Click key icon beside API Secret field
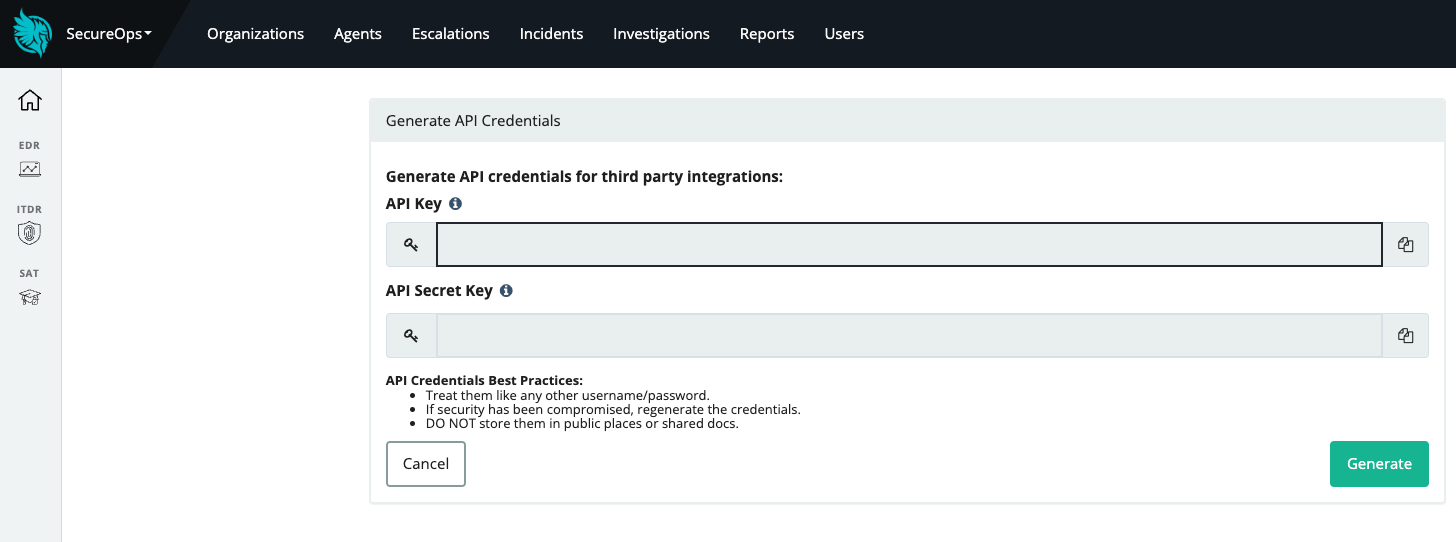Image resolution: width=1456 pixels, height=542 pixels. click(x=411, y=336)
